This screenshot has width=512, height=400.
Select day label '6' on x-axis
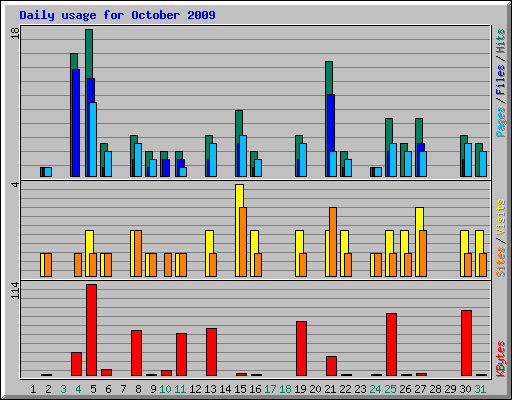click(108, 389)
